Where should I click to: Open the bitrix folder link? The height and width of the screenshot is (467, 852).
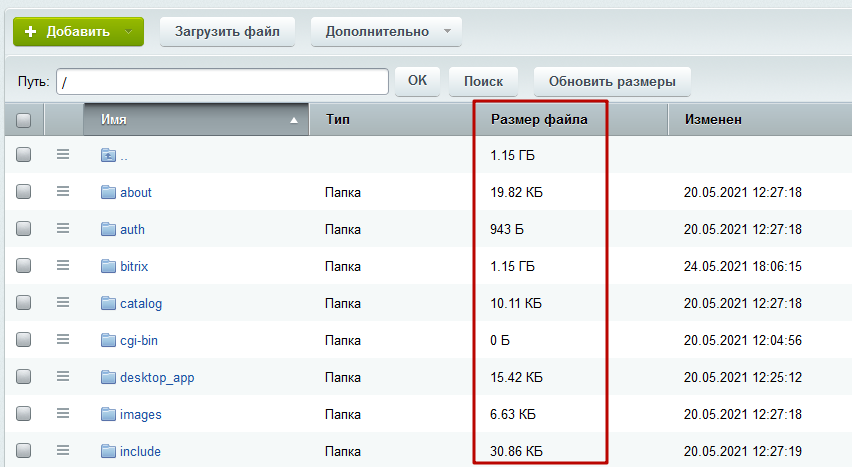134,266
